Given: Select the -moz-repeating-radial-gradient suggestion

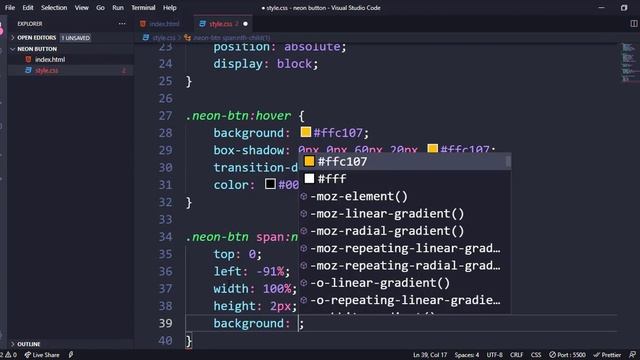Looking at the screenshot, I should click(x=404, y=266).
